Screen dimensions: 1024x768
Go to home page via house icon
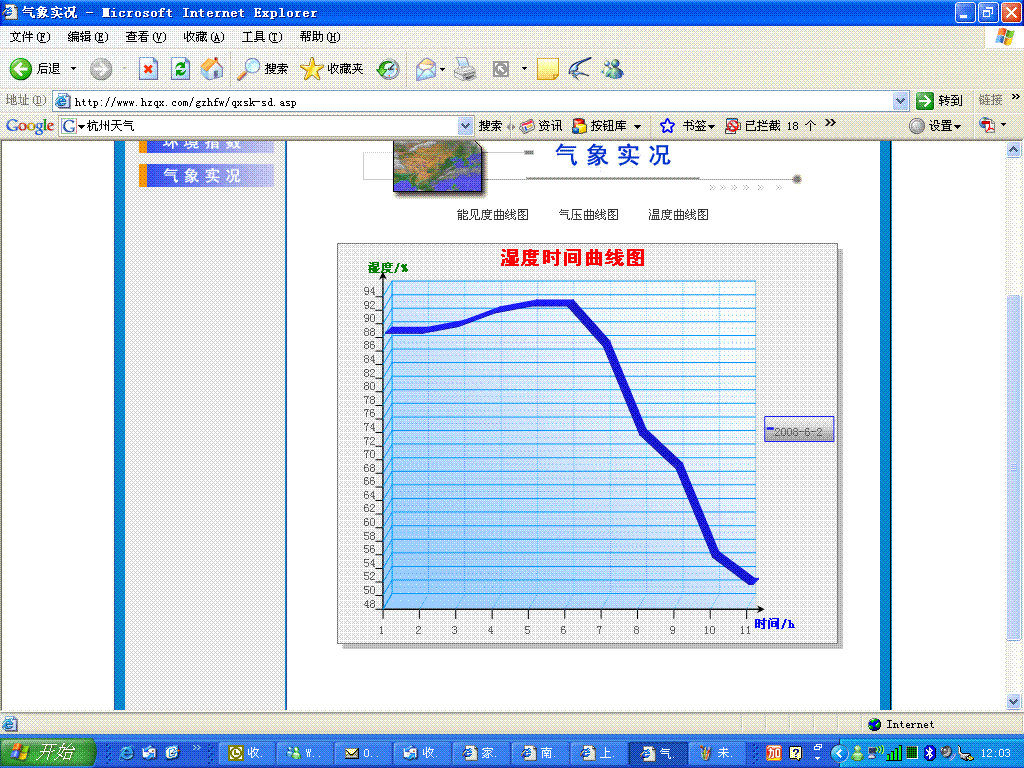click(212, 69)
